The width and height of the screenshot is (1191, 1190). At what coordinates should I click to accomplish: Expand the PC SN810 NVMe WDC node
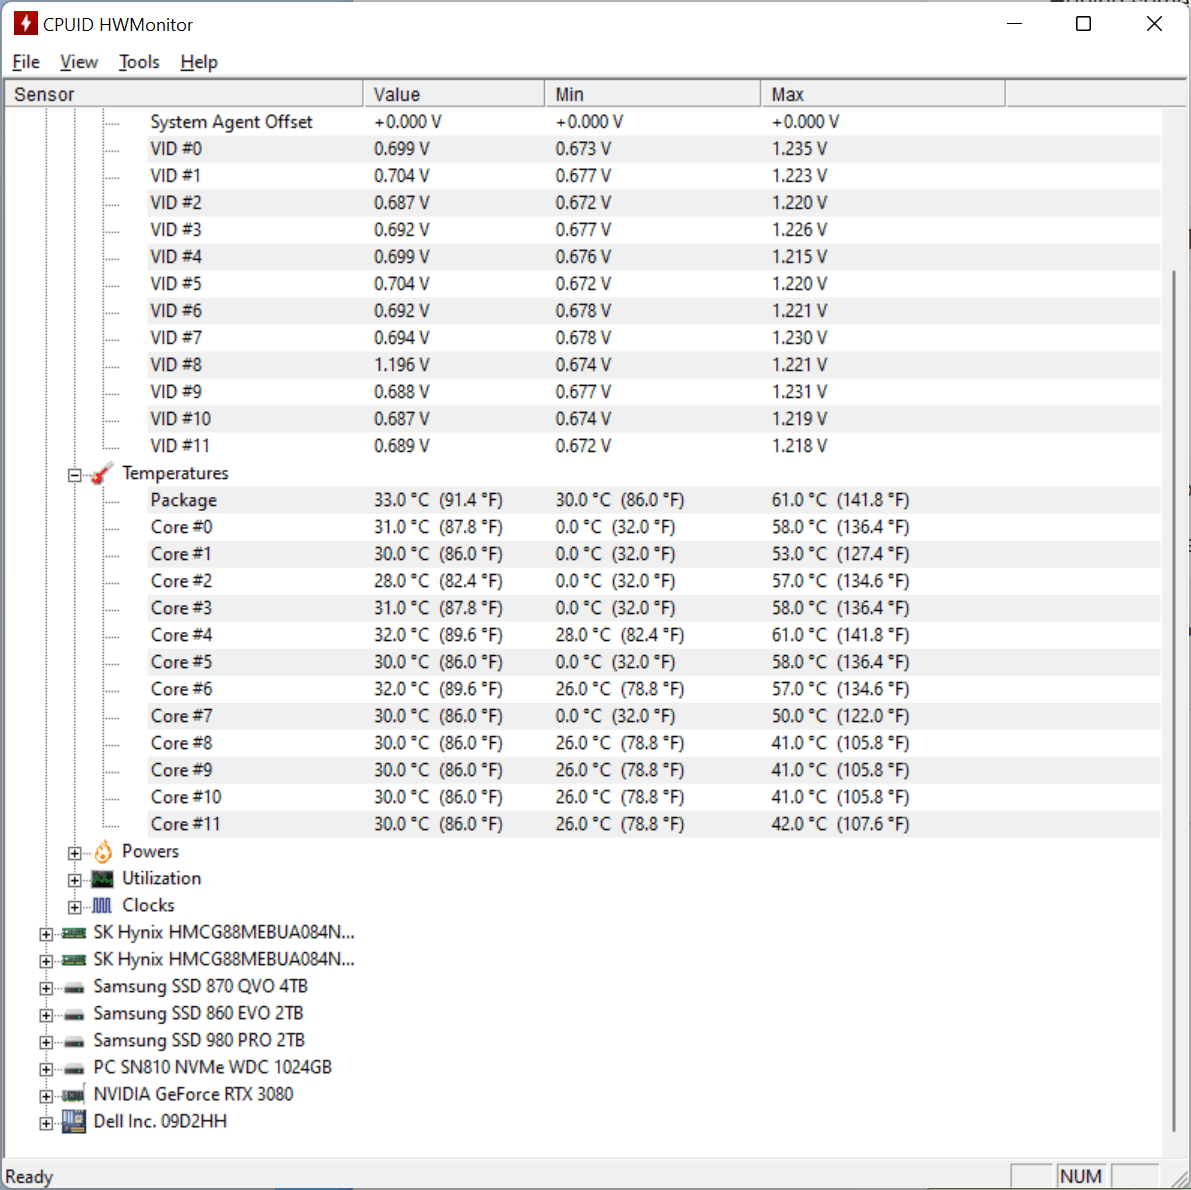(46, 1069)
